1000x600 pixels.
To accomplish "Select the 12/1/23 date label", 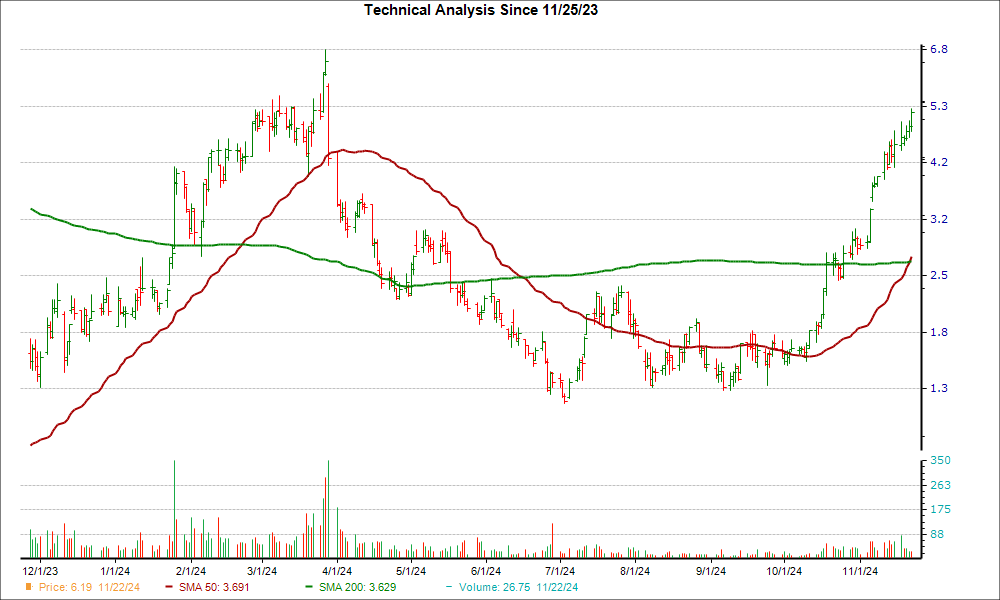I will [x=40, y=571].
